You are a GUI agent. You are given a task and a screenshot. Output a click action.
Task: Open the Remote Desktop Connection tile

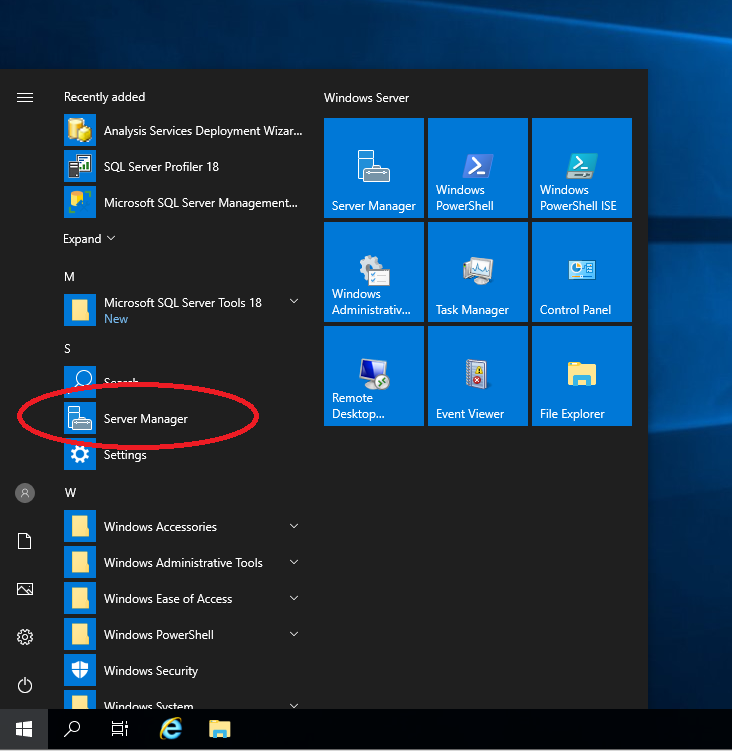point(374,376)
